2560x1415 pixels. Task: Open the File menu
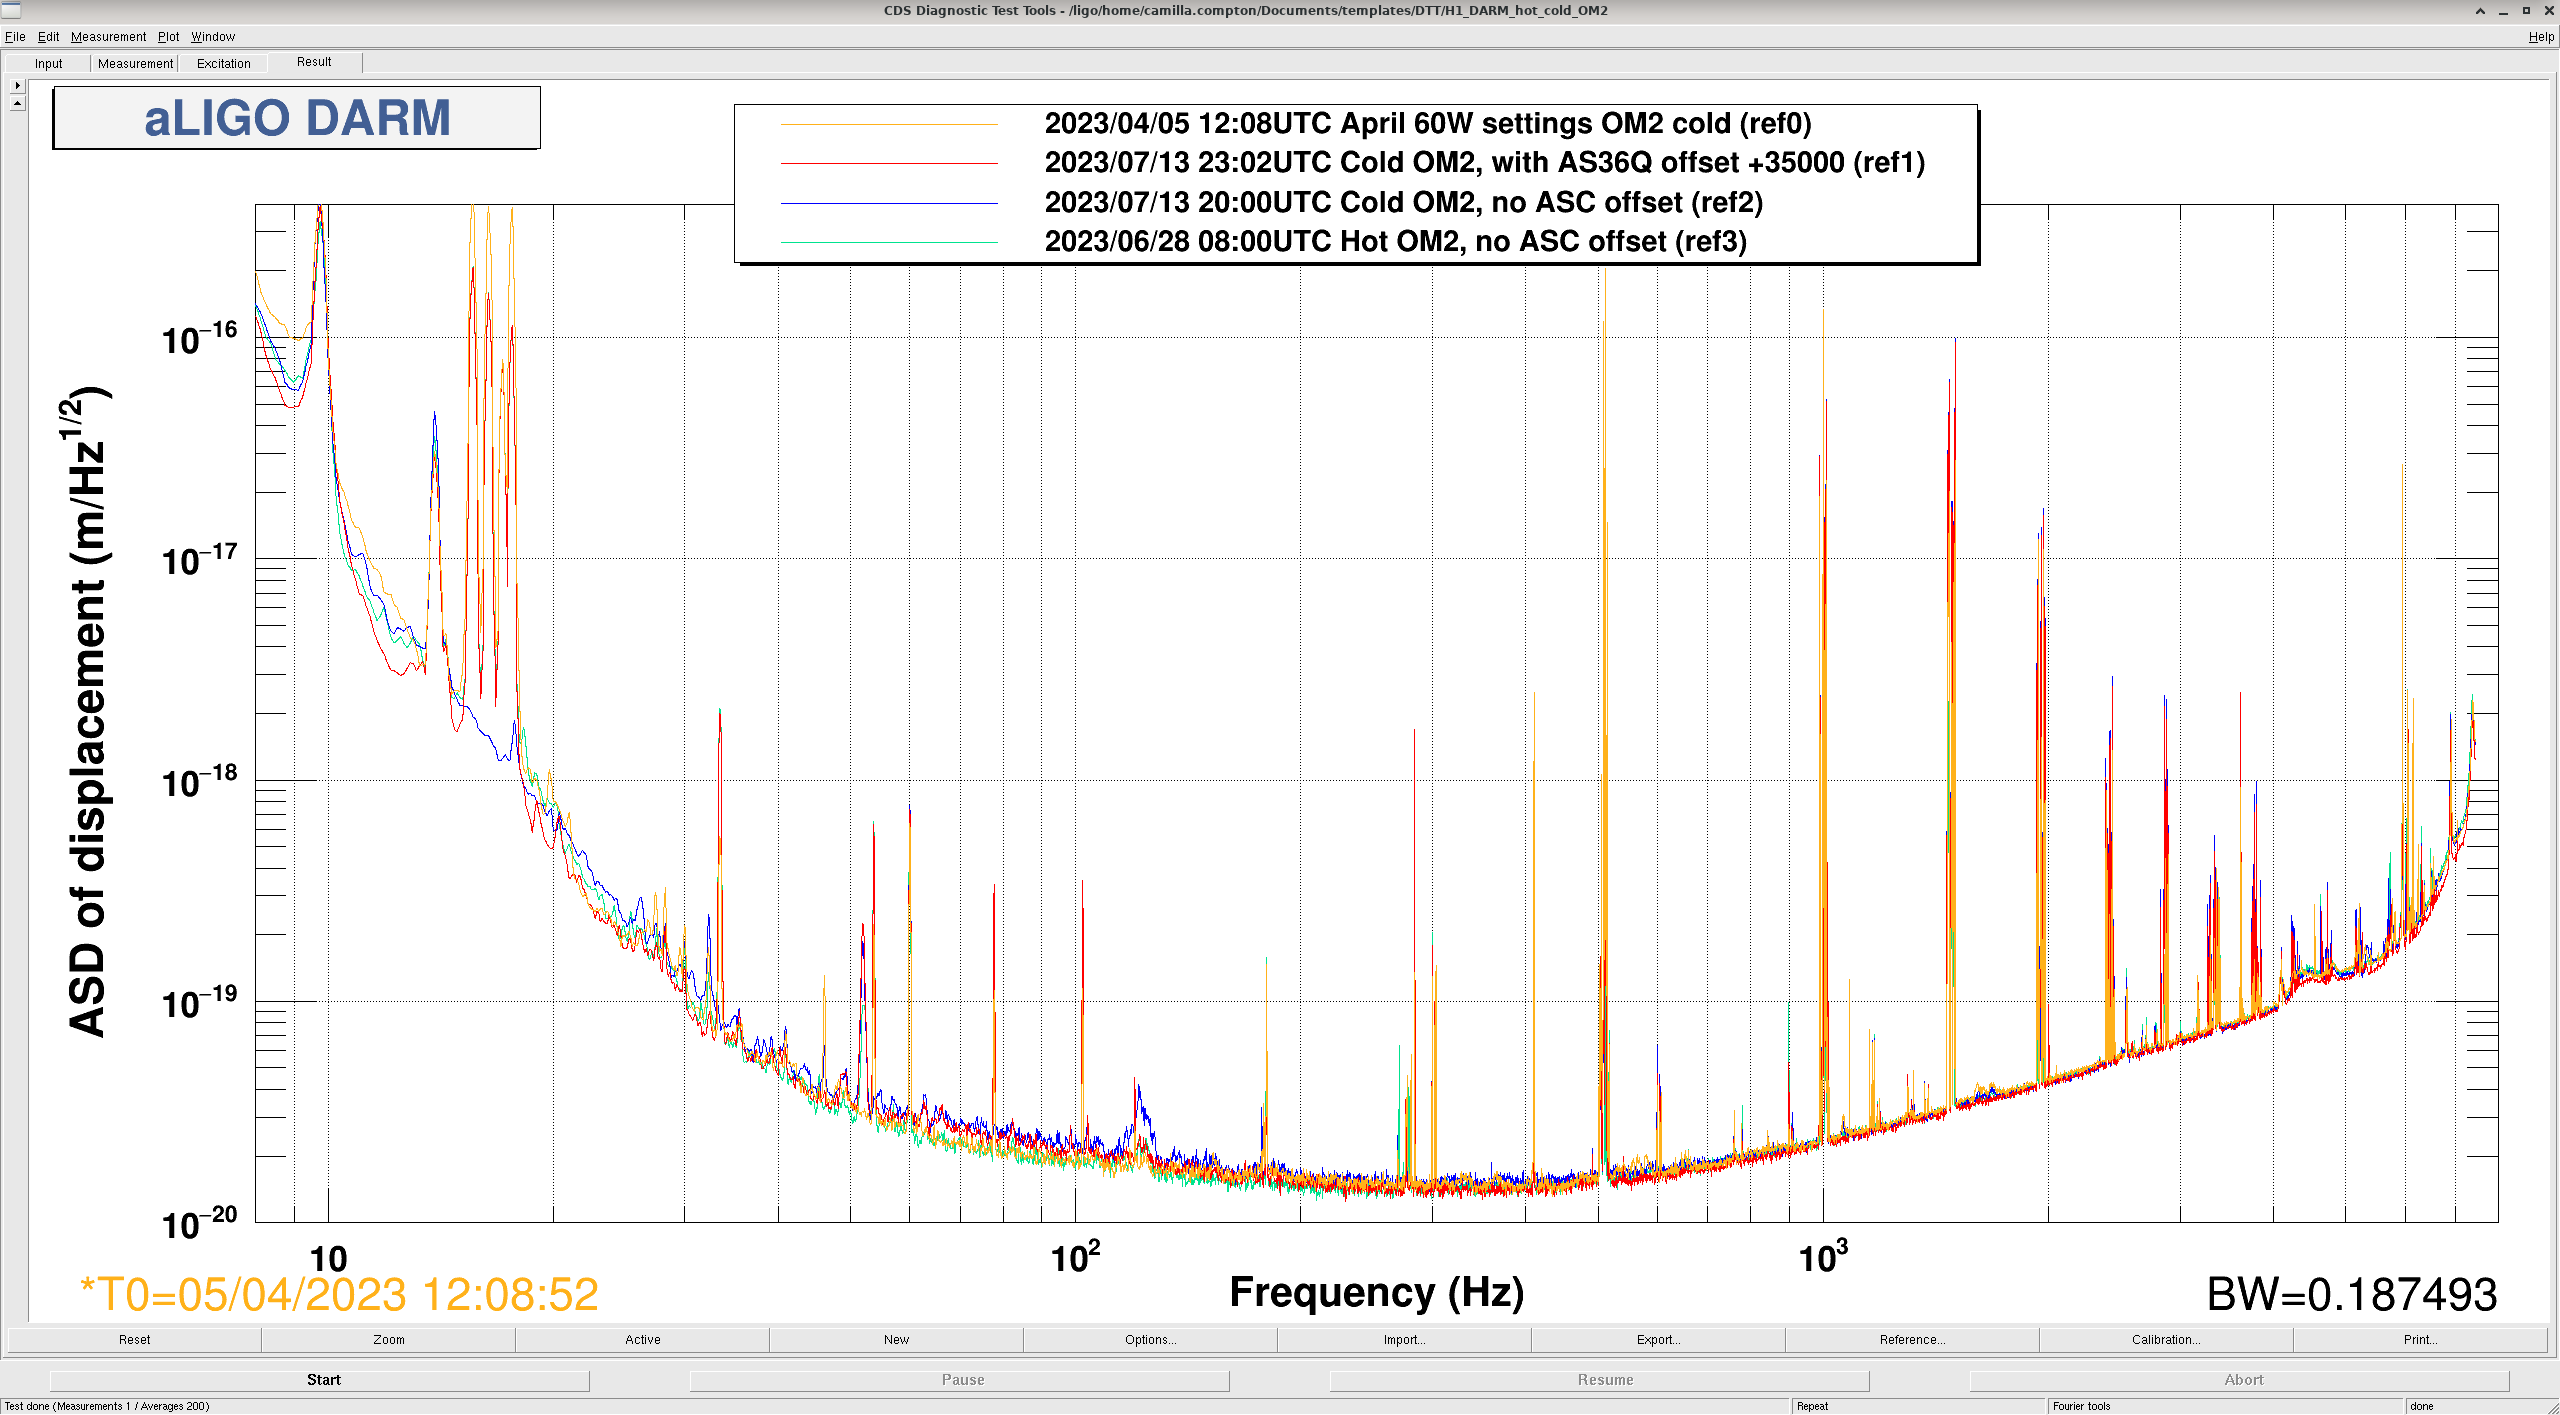point(15,37)
